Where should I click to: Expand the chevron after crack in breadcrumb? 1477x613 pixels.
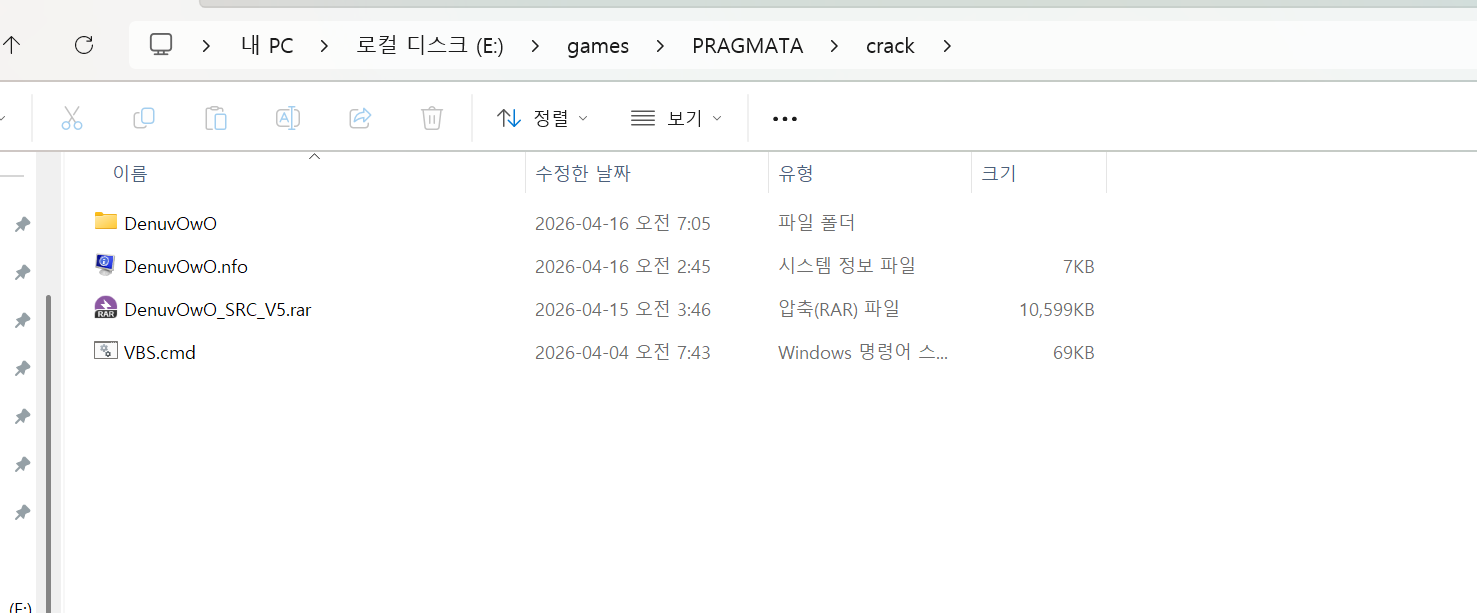947,46
